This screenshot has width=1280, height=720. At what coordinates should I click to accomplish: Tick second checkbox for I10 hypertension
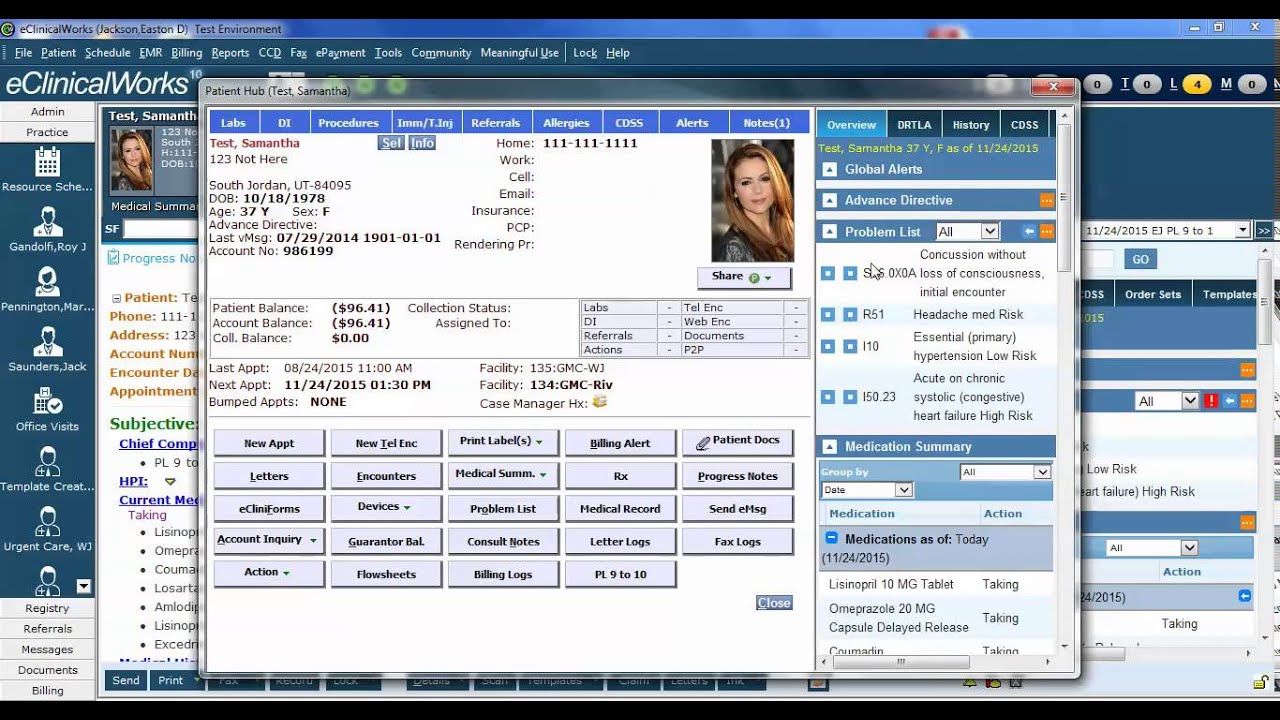(850, 346)
